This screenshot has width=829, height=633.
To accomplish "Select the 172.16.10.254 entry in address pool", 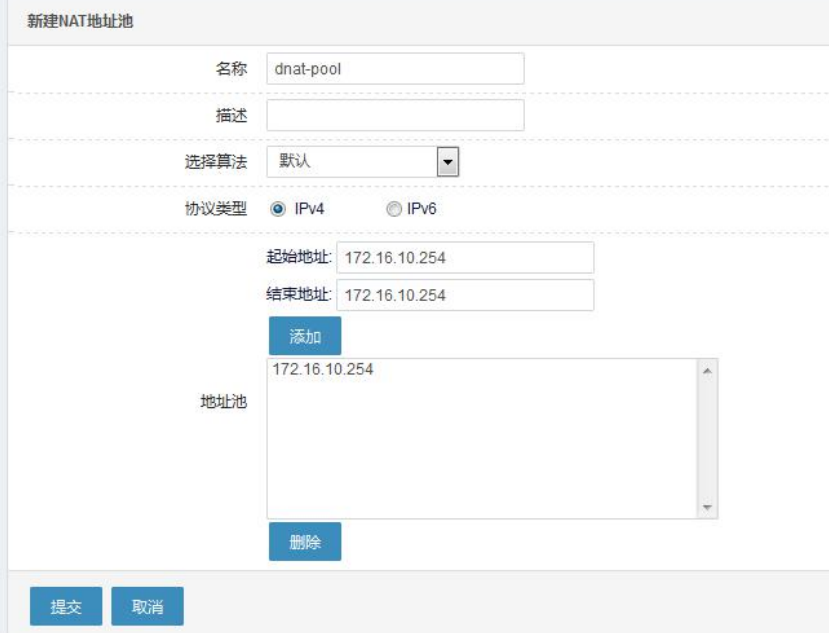I will tap(323, 369).
